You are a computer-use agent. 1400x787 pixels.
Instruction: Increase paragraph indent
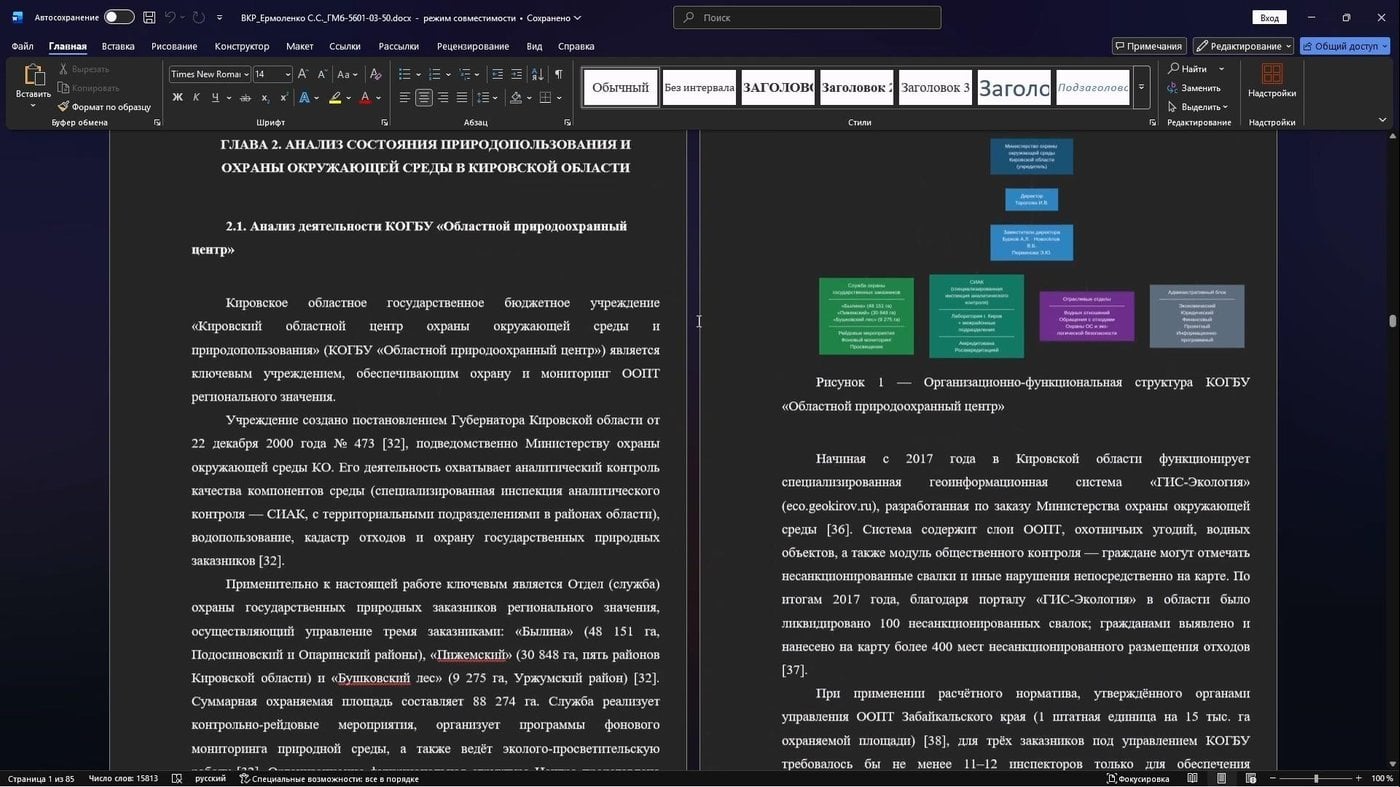click(516, 74)
